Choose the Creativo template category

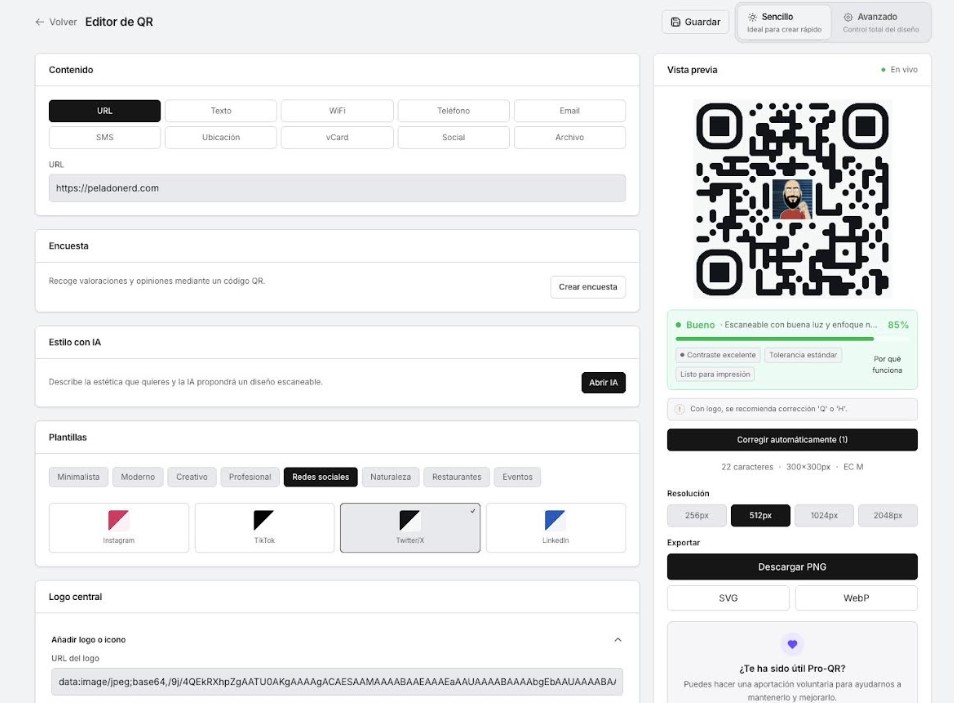[x=192, y=477]
